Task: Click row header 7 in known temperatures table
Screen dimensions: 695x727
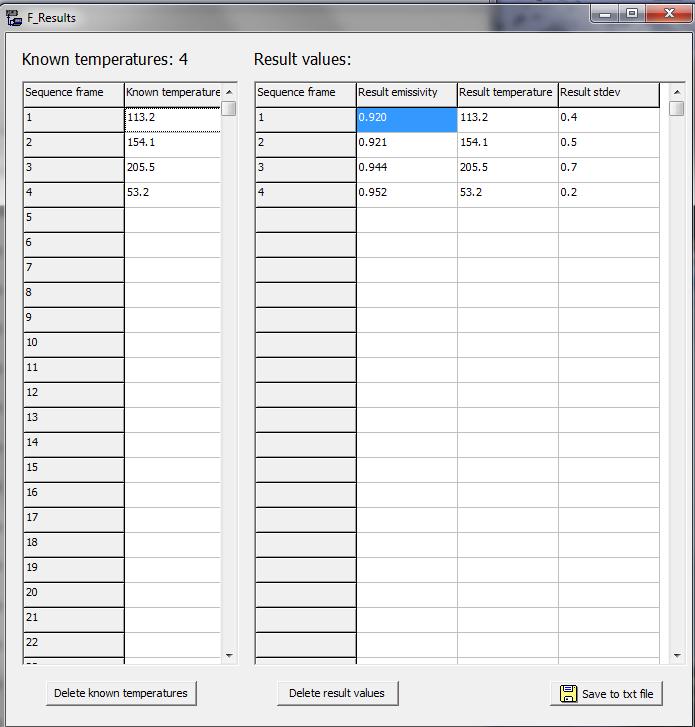Action: pos(74,270)
